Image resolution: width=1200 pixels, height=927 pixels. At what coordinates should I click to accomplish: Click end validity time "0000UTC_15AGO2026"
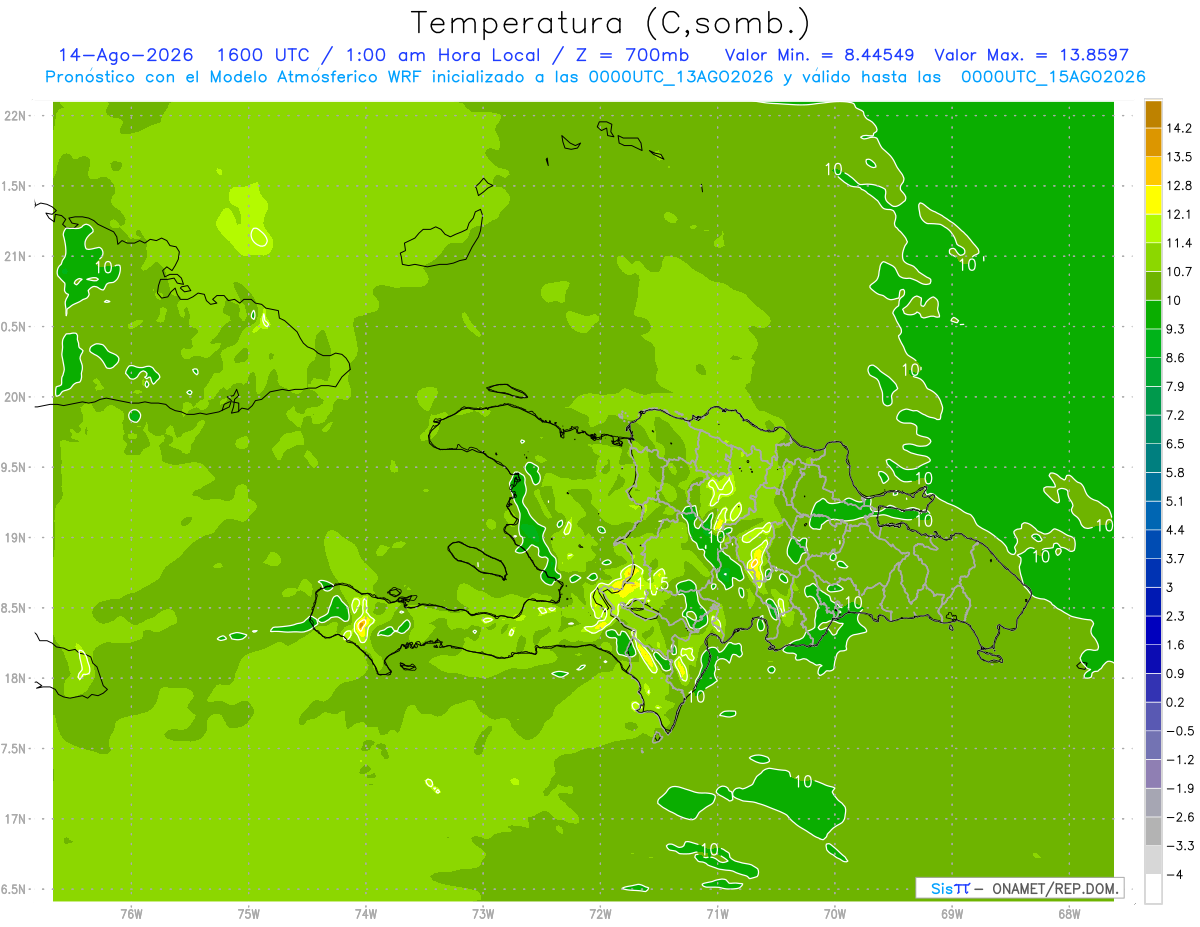point(1053,77)
